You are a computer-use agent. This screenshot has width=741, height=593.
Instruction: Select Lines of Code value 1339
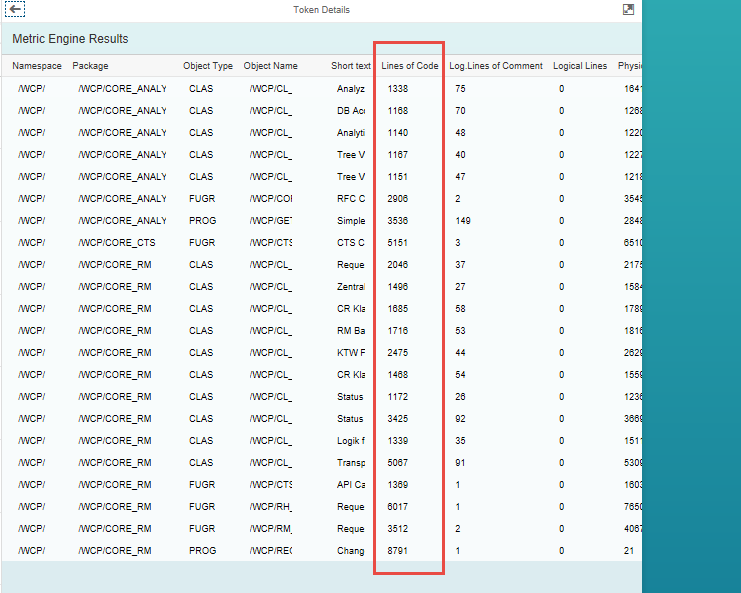[397, 440]
